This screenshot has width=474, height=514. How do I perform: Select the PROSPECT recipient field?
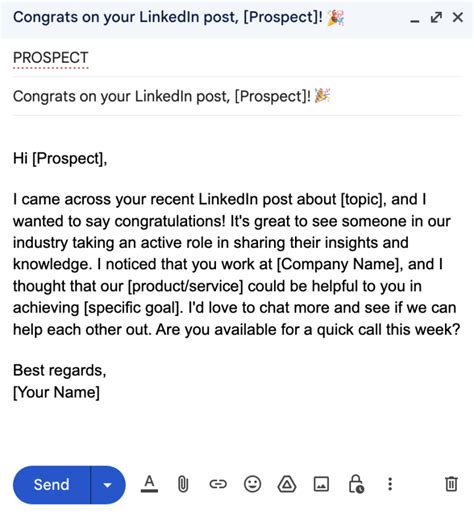(237, 58)
